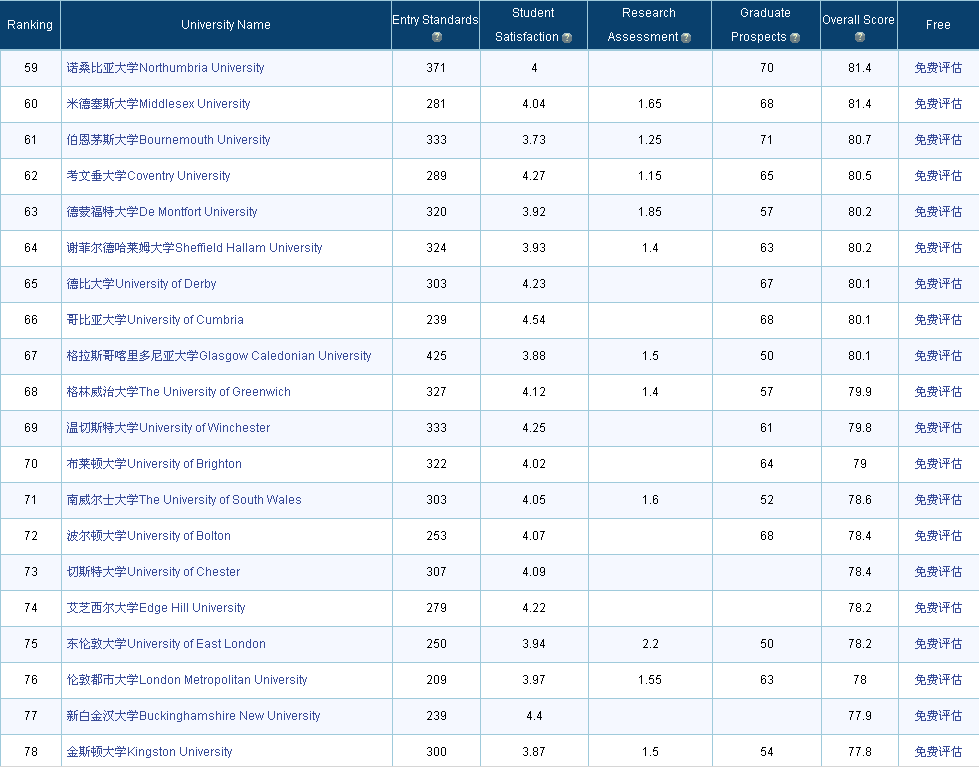
Task: Open the Northumbria University link
Action: tap(165, 67)
